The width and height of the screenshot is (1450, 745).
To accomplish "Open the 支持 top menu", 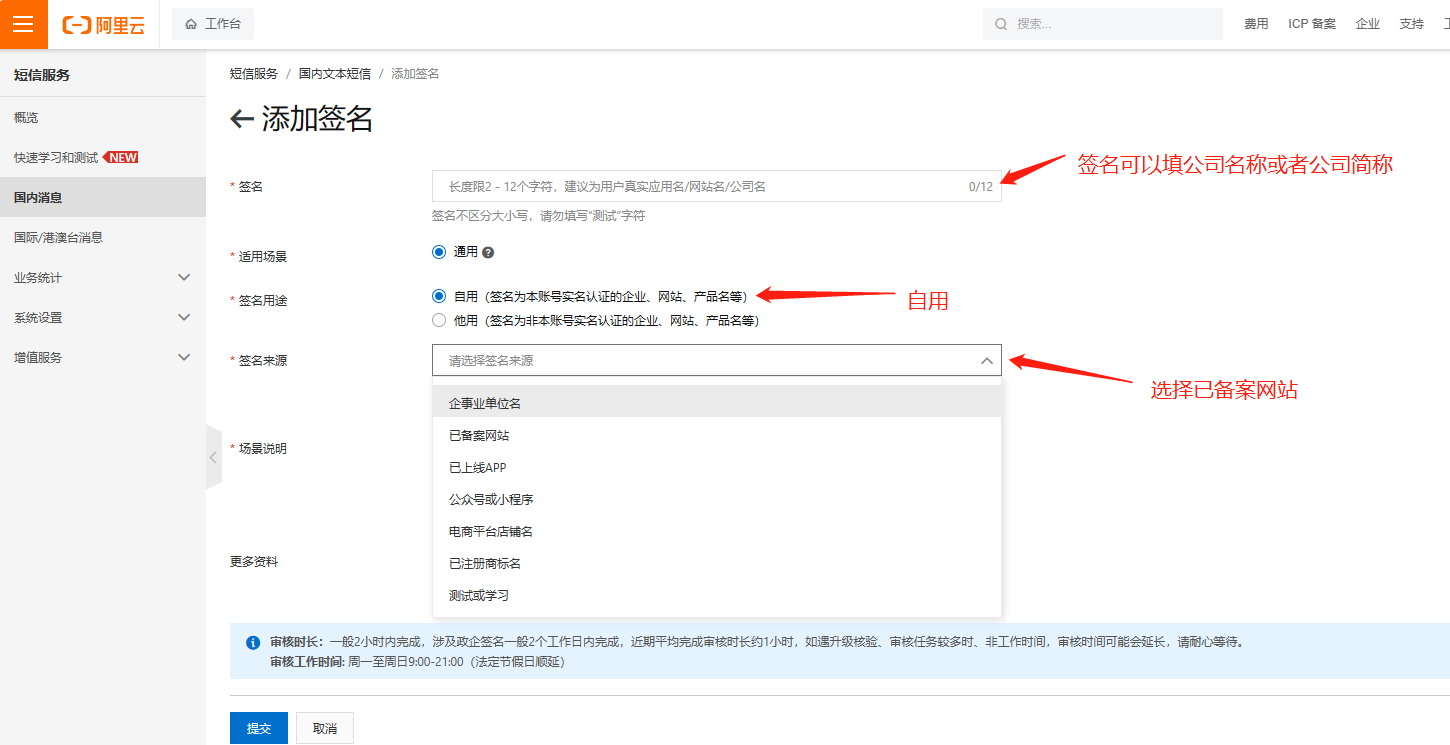I will (1411, 24).
